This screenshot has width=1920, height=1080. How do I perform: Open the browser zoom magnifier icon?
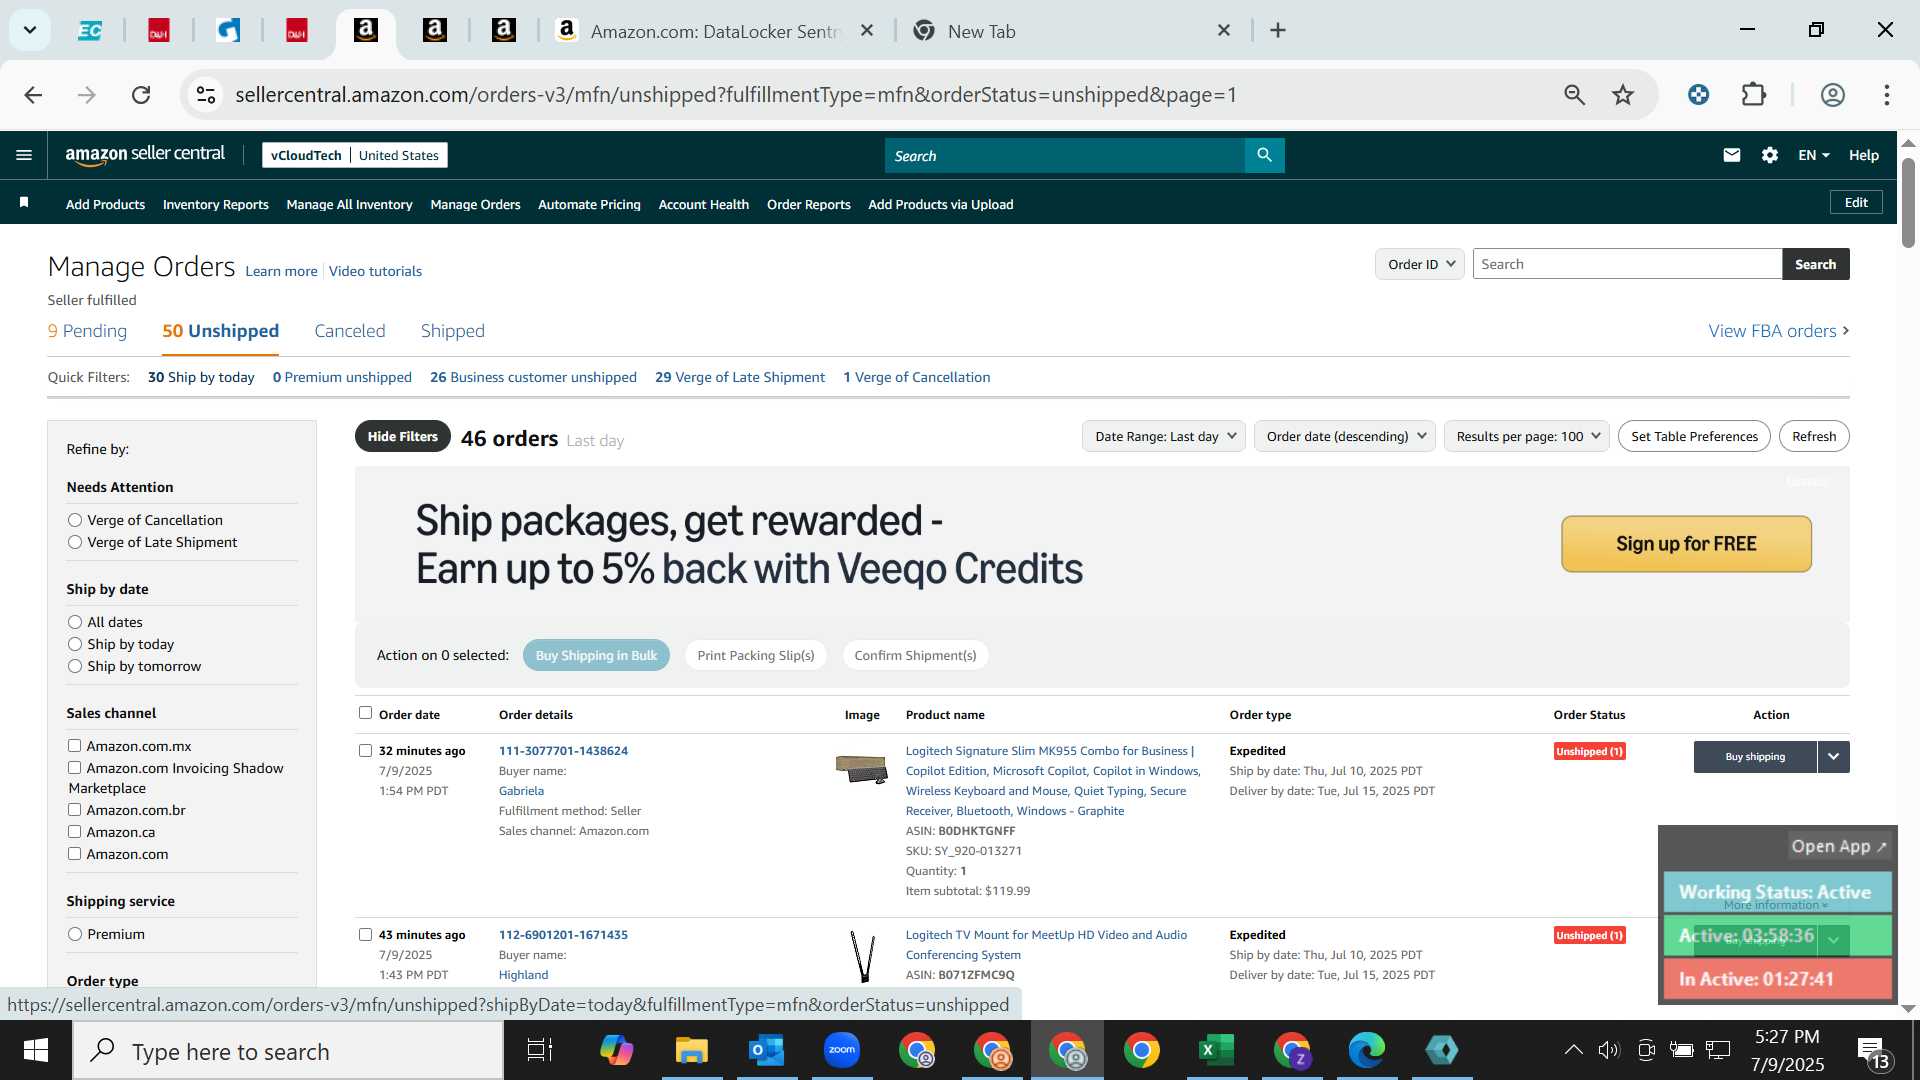coord(1575,95)
